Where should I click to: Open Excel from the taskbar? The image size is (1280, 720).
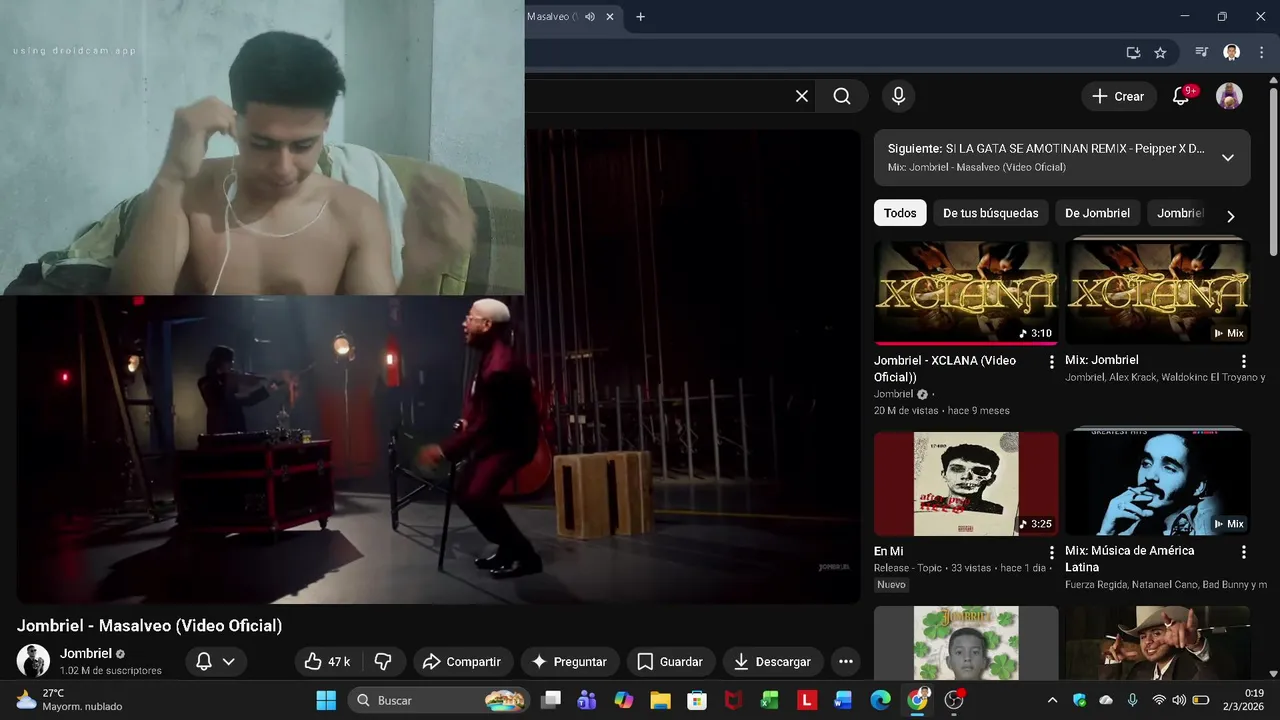tap(770, 700)
